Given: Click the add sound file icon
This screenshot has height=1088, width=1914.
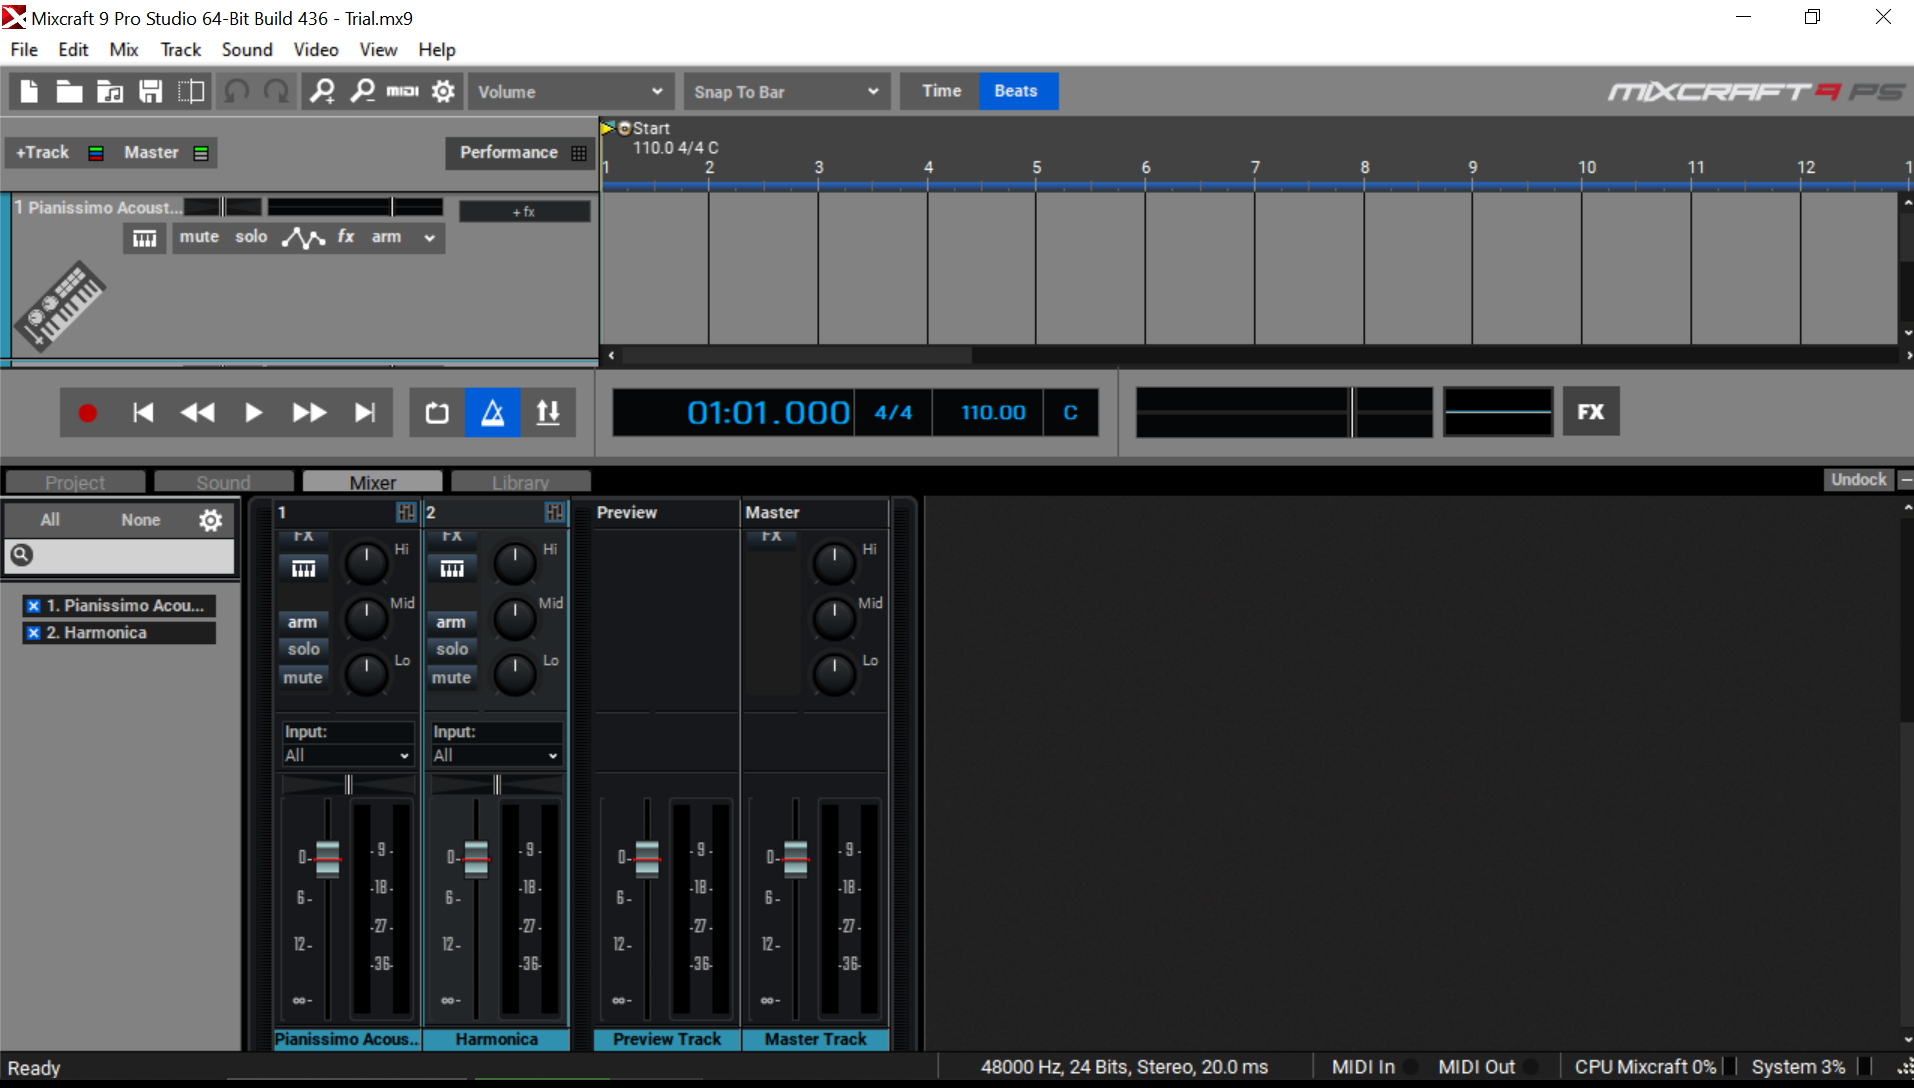Looking at the screenshot, I should pyautogui.click(x=110, y=92).
